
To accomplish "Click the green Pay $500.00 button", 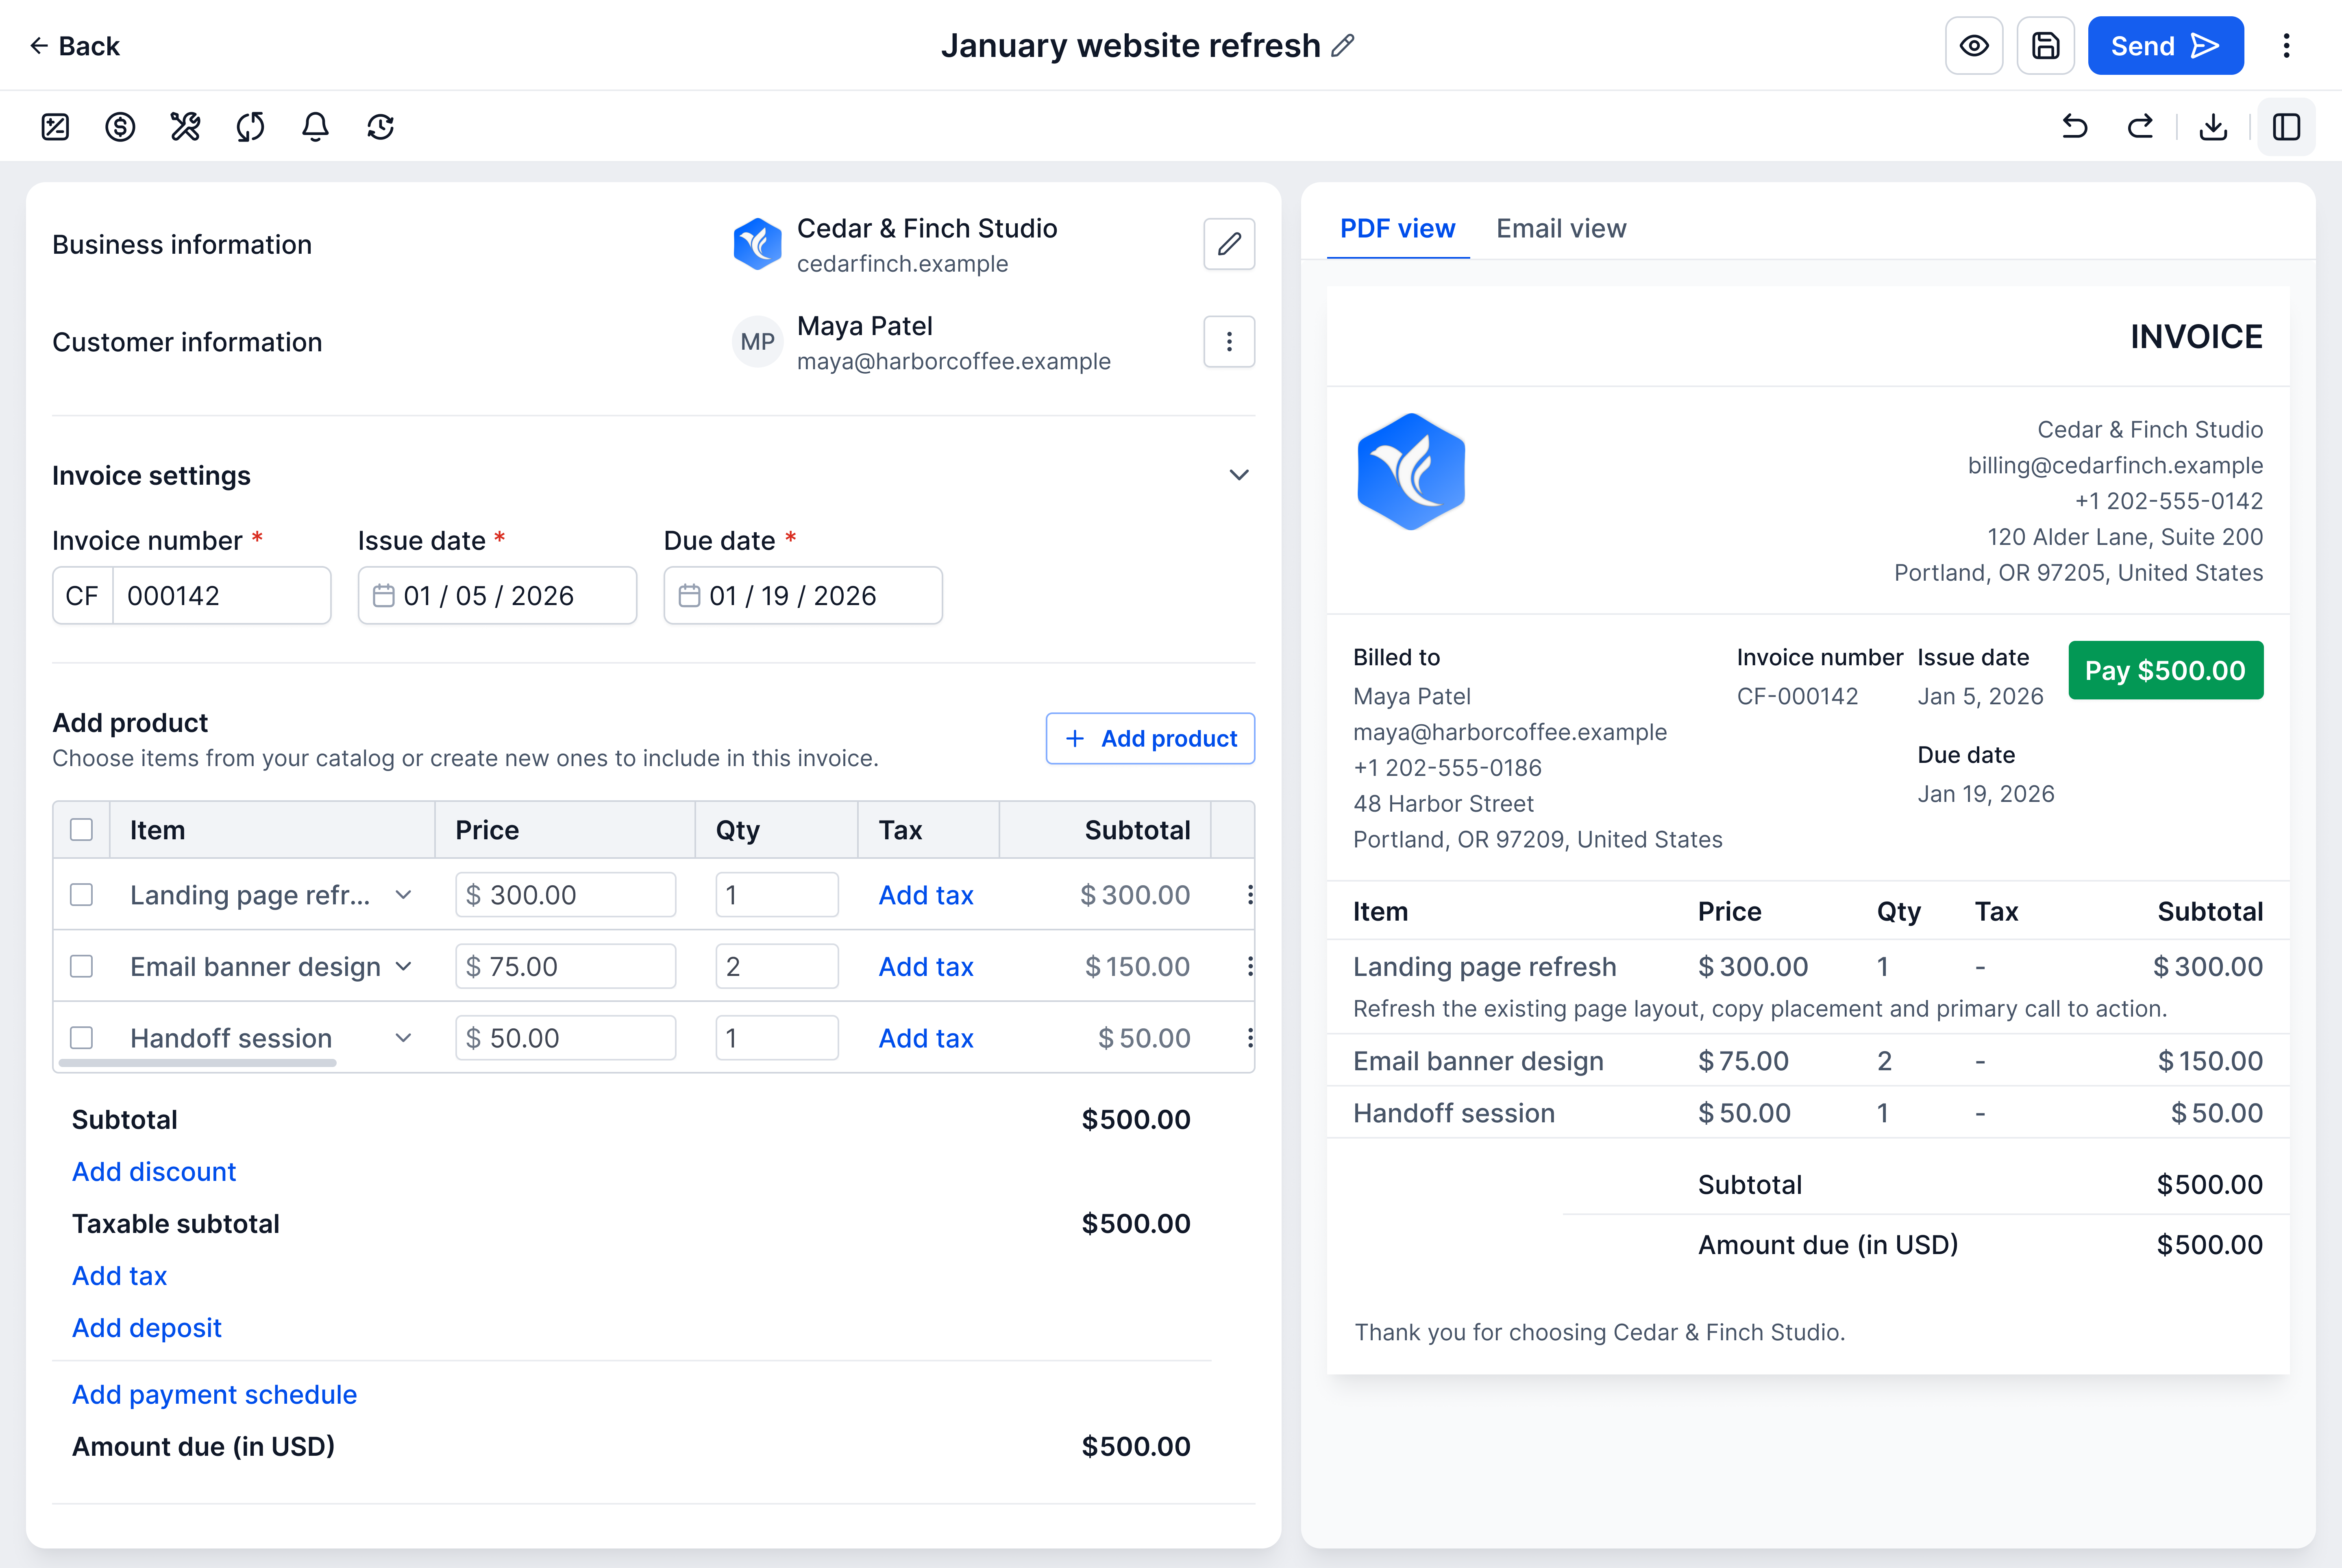I will [2166, 671].
